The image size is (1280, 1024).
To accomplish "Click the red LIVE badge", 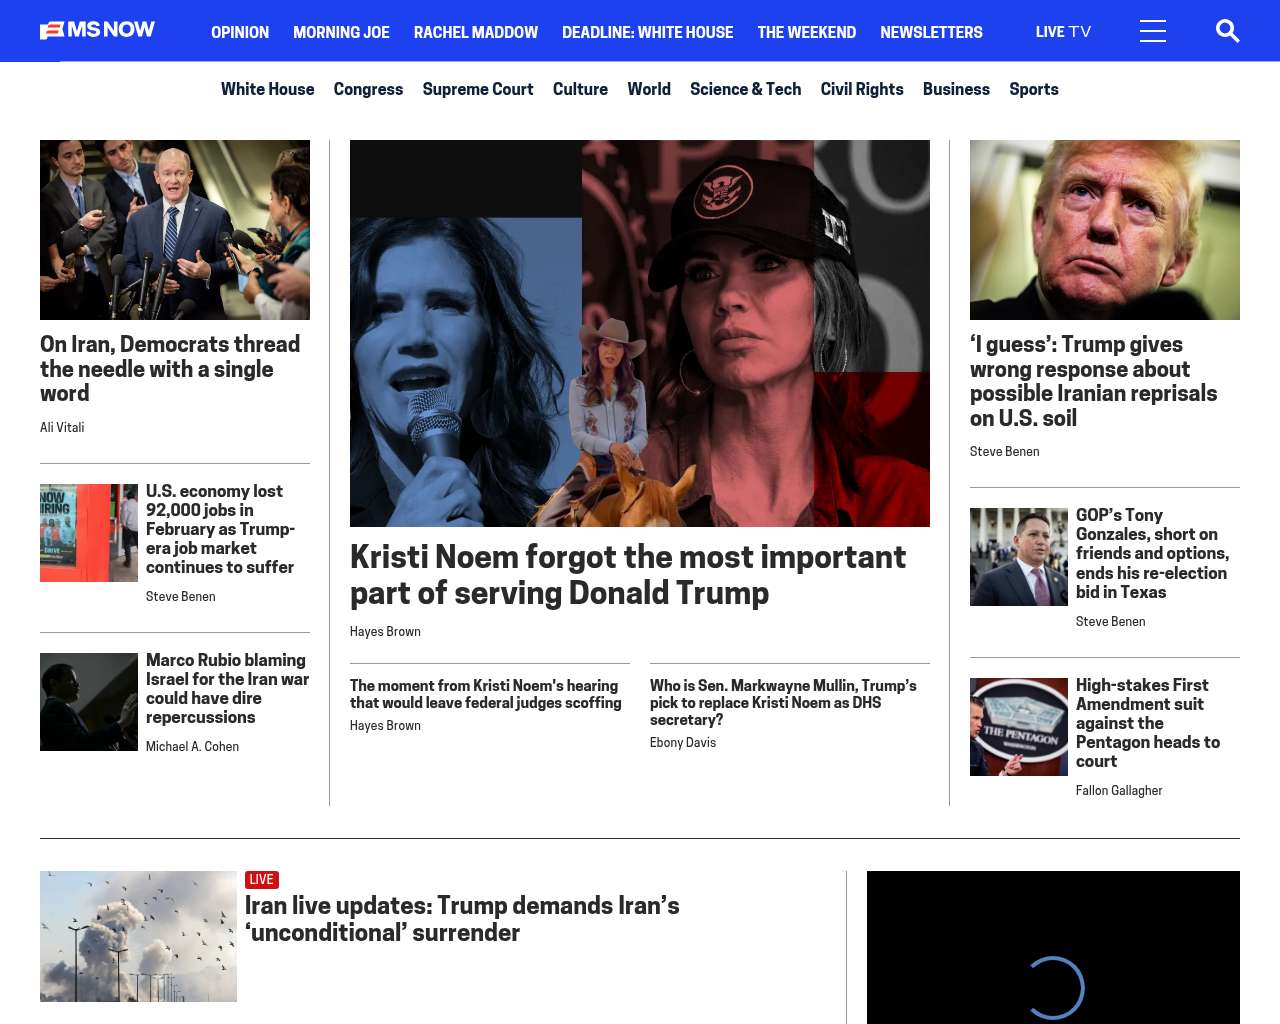I will [x=261, y=880].
